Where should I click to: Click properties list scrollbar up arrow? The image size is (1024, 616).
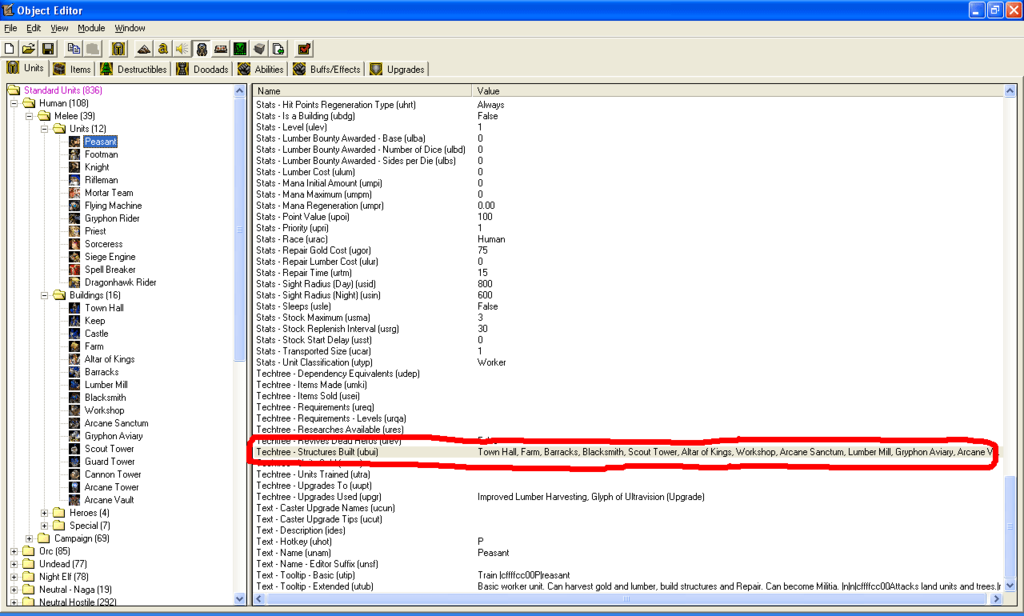pos(1010,91)
